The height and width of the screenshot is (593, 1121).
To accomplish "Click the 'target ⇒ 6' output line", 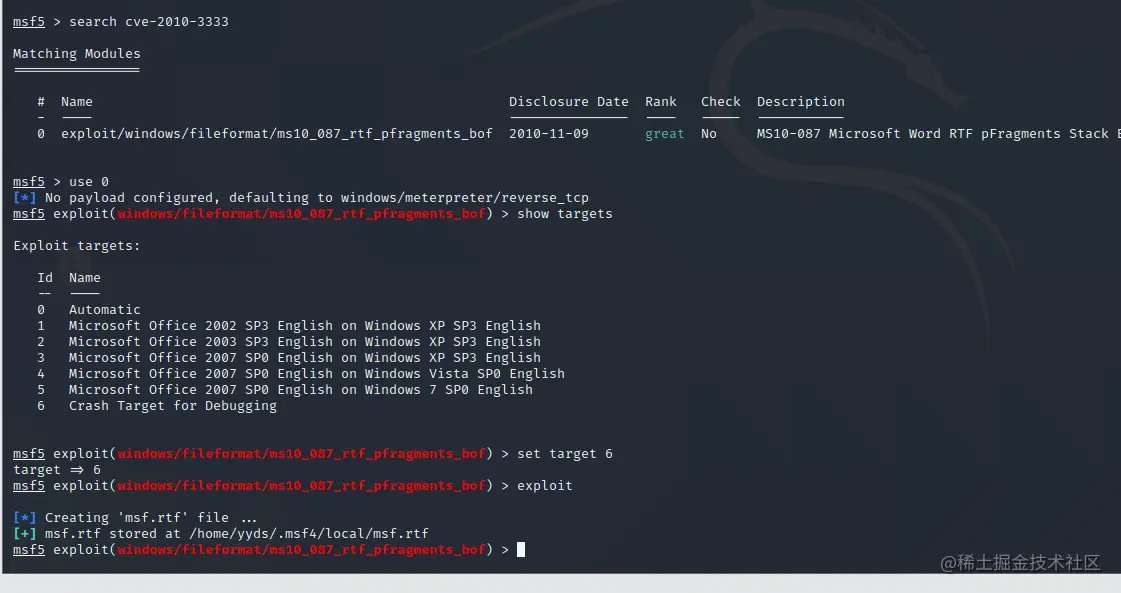I will click(56, 470).
